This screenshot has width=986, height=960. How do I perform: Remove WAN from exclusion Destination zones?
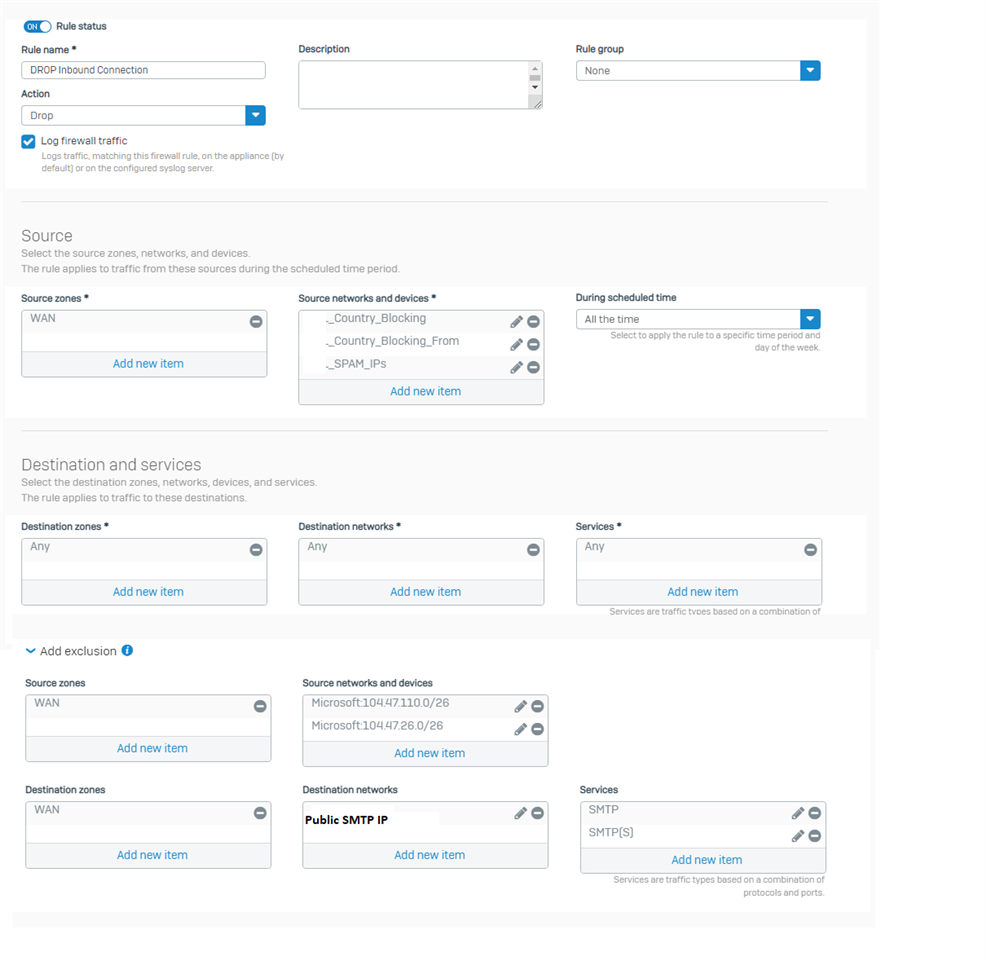coord(260,813)
